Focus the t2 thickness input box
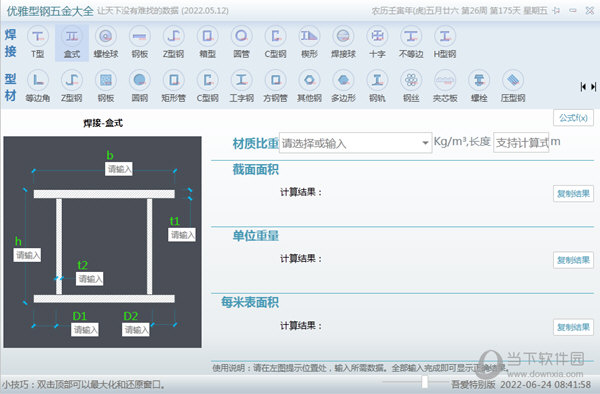 tap(90, 279)
